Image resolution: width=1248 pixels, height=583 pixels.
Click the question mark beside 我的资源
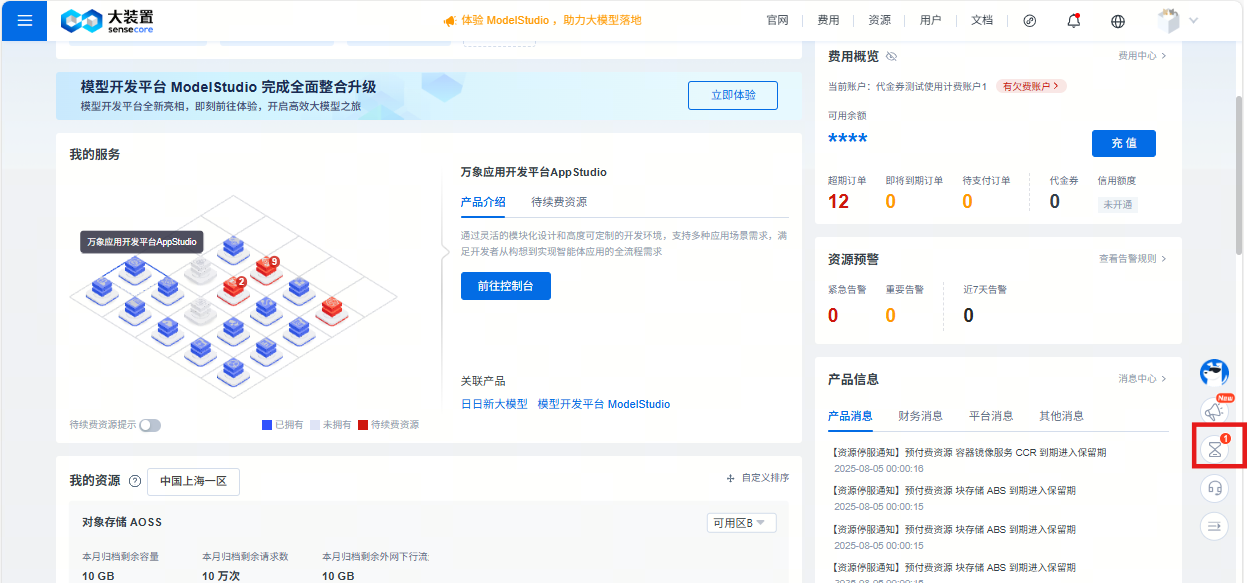click(x=135, y=481)
